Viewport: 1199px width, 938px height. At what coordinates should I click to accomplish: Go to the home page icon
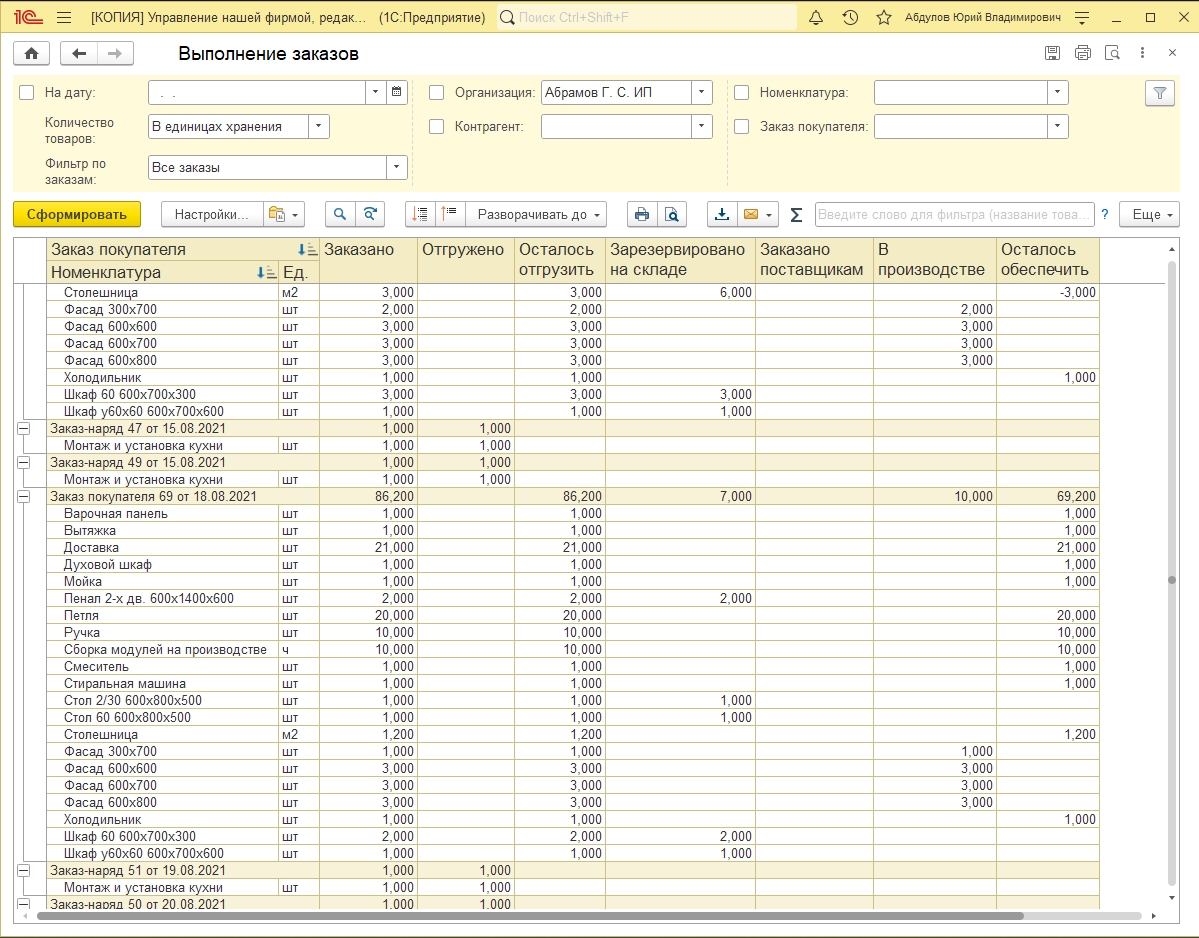point(31,54)
